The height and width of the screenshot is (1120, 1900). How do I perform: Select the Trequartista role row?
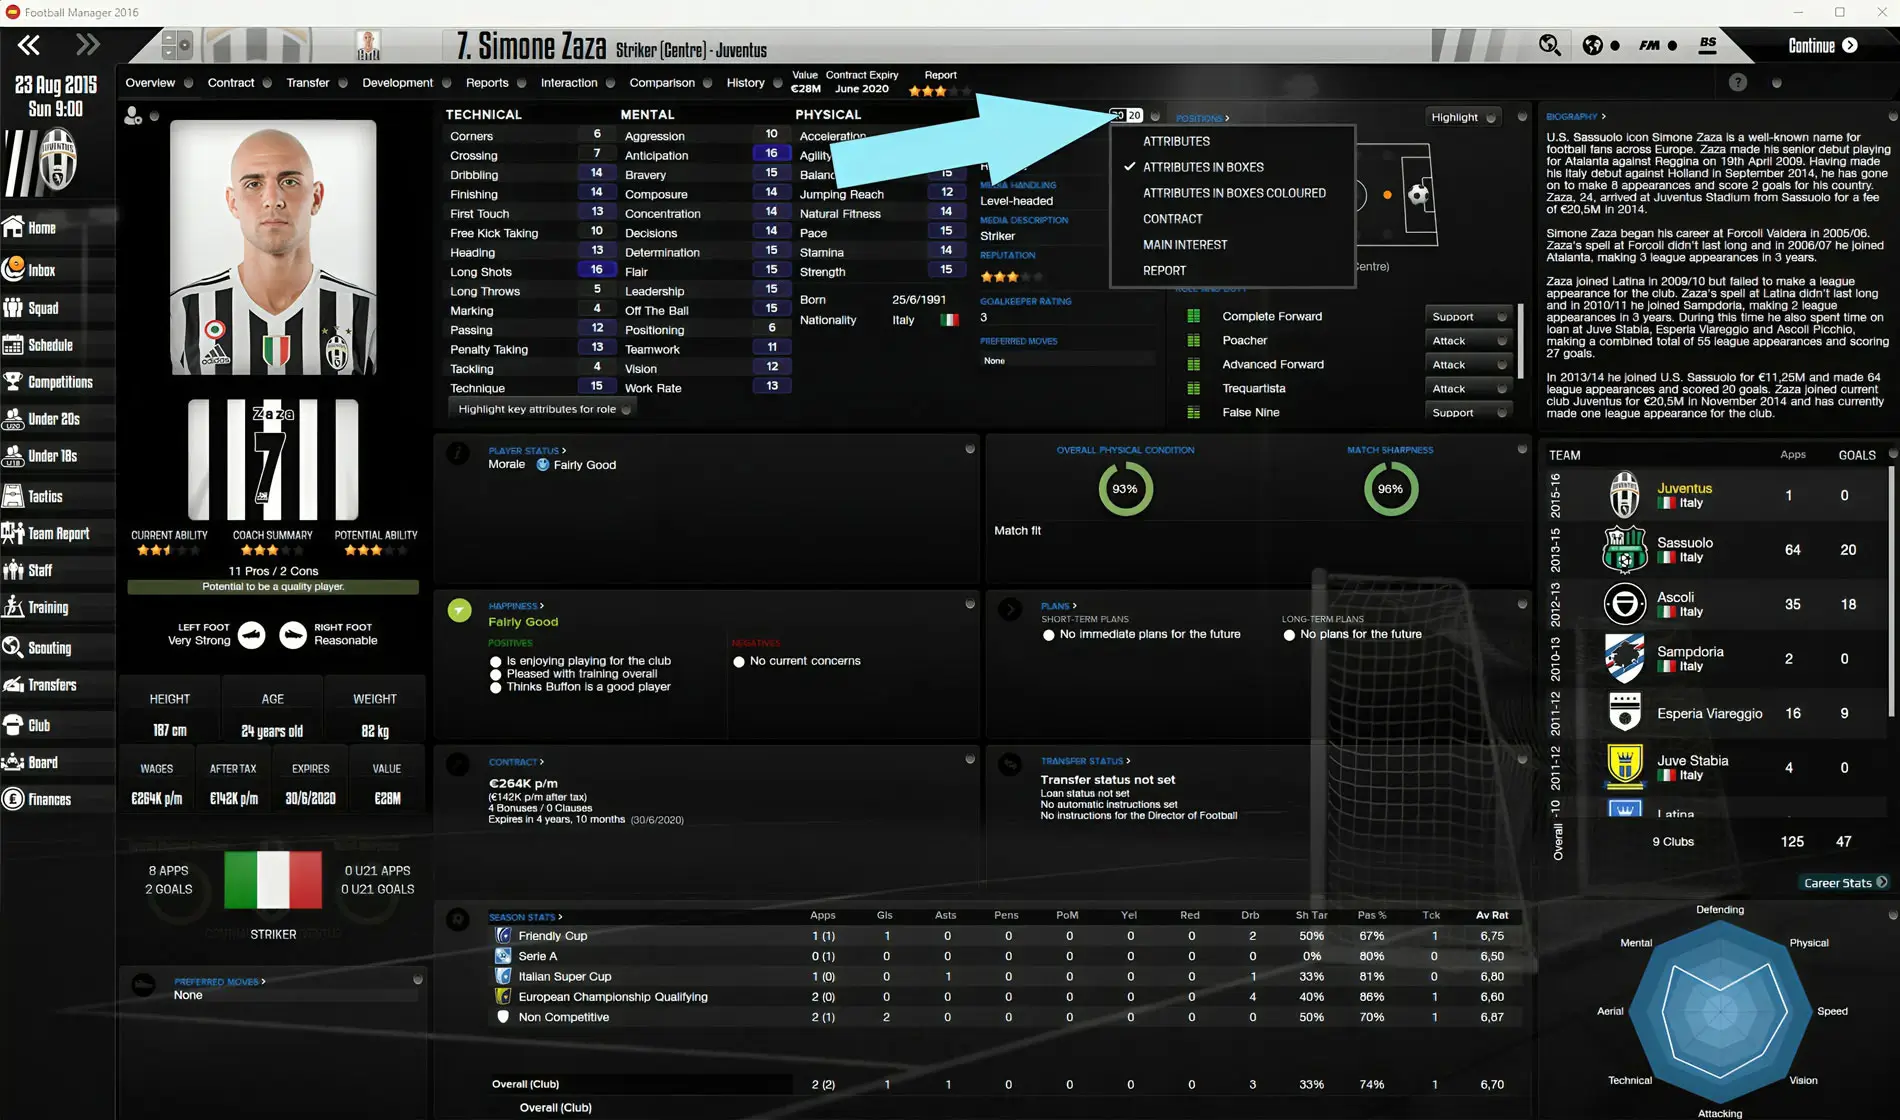pyautogui.click(x=1347, y=389)
